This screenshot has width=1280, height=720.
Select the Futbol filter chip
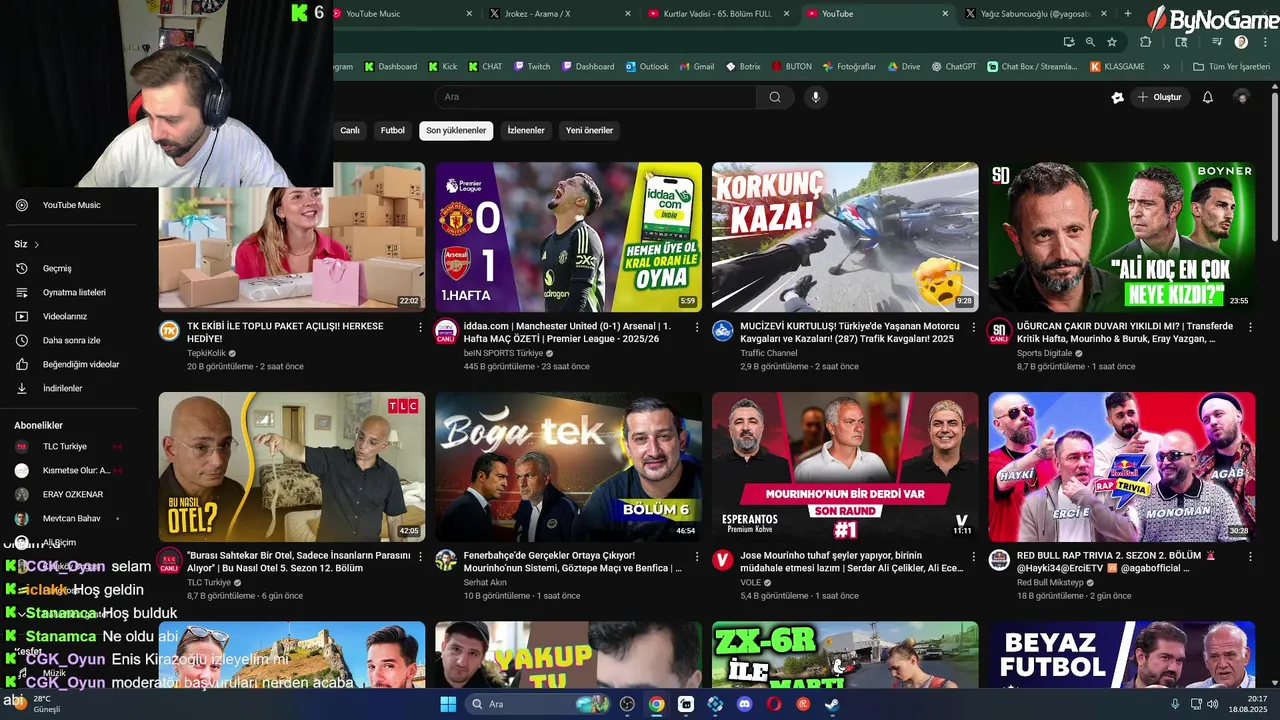393,130
